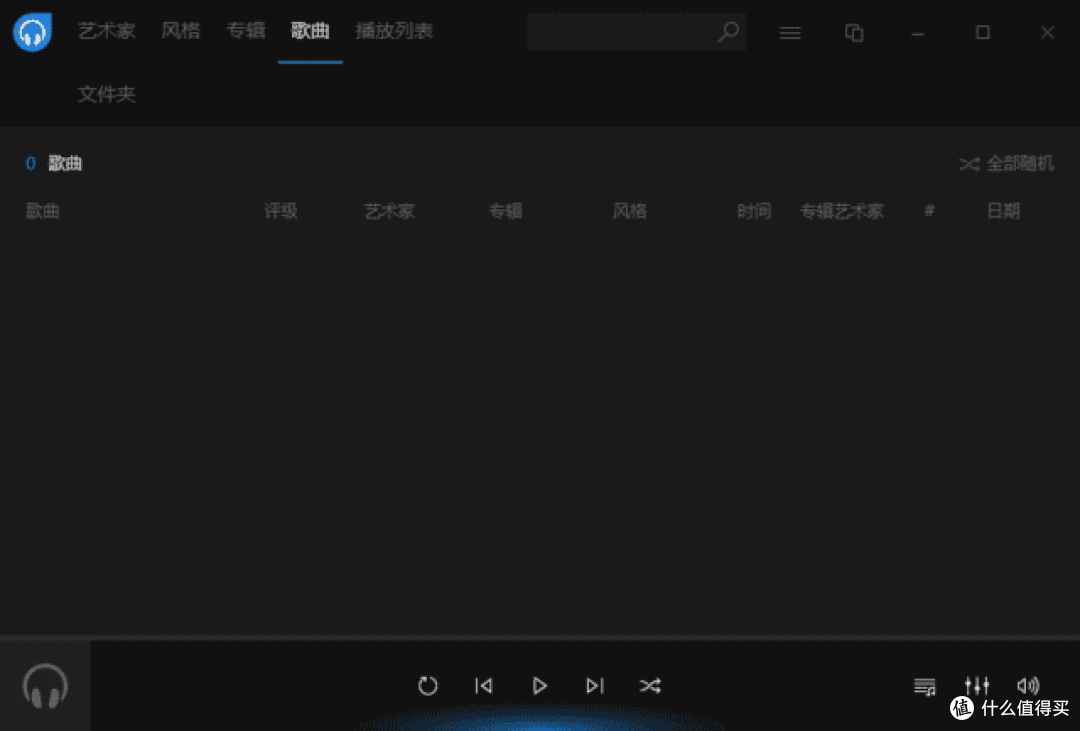The width and height of the screenshot is (1080, 731).
Task: Switch to mini player mode icon
Action: click(x=854, y=32)
